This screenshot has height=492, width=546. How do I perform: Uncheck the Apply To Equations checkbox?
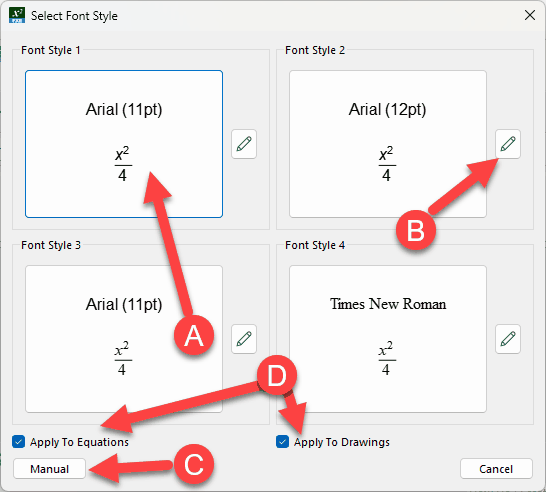[18, 442]
